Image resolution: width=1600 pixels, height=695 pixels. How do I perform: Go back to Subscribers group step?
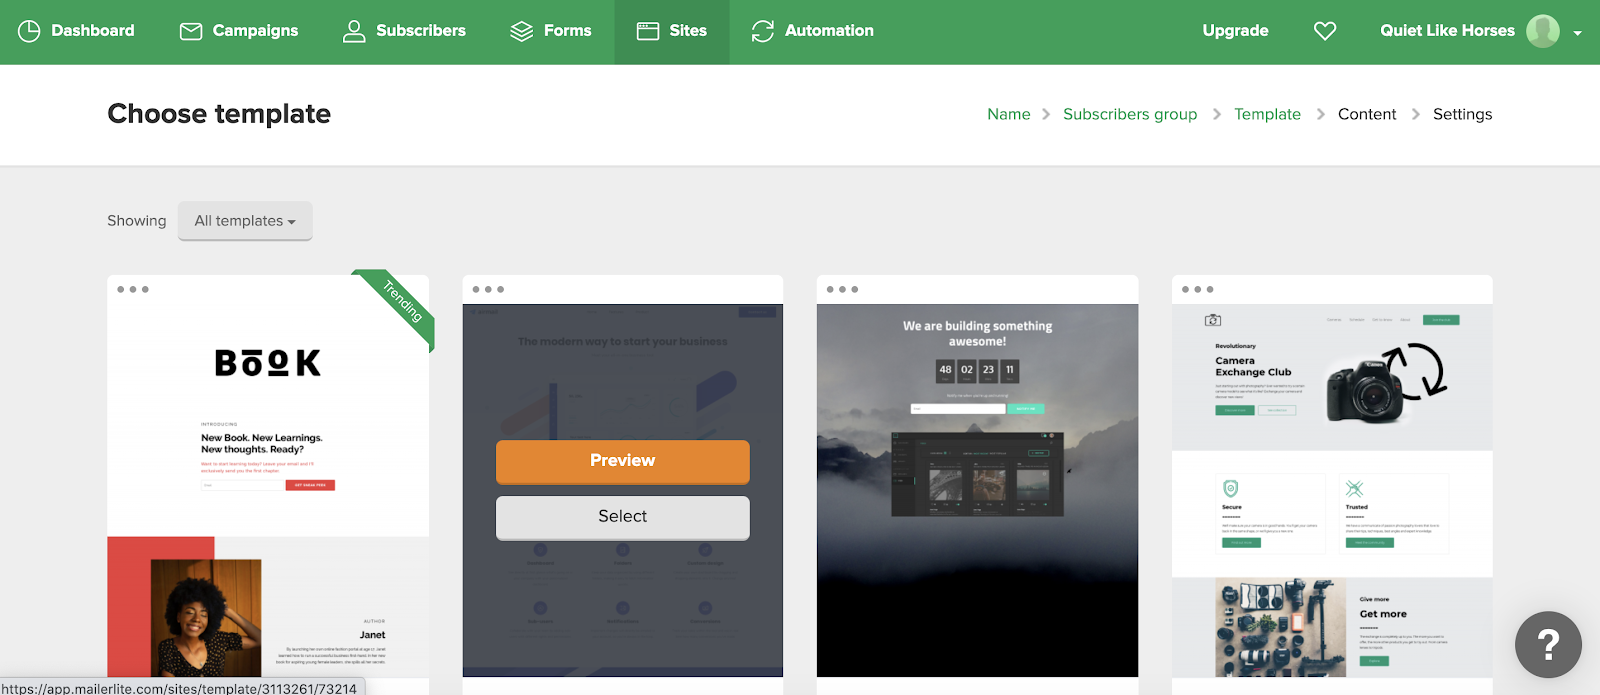[1130, 114]
